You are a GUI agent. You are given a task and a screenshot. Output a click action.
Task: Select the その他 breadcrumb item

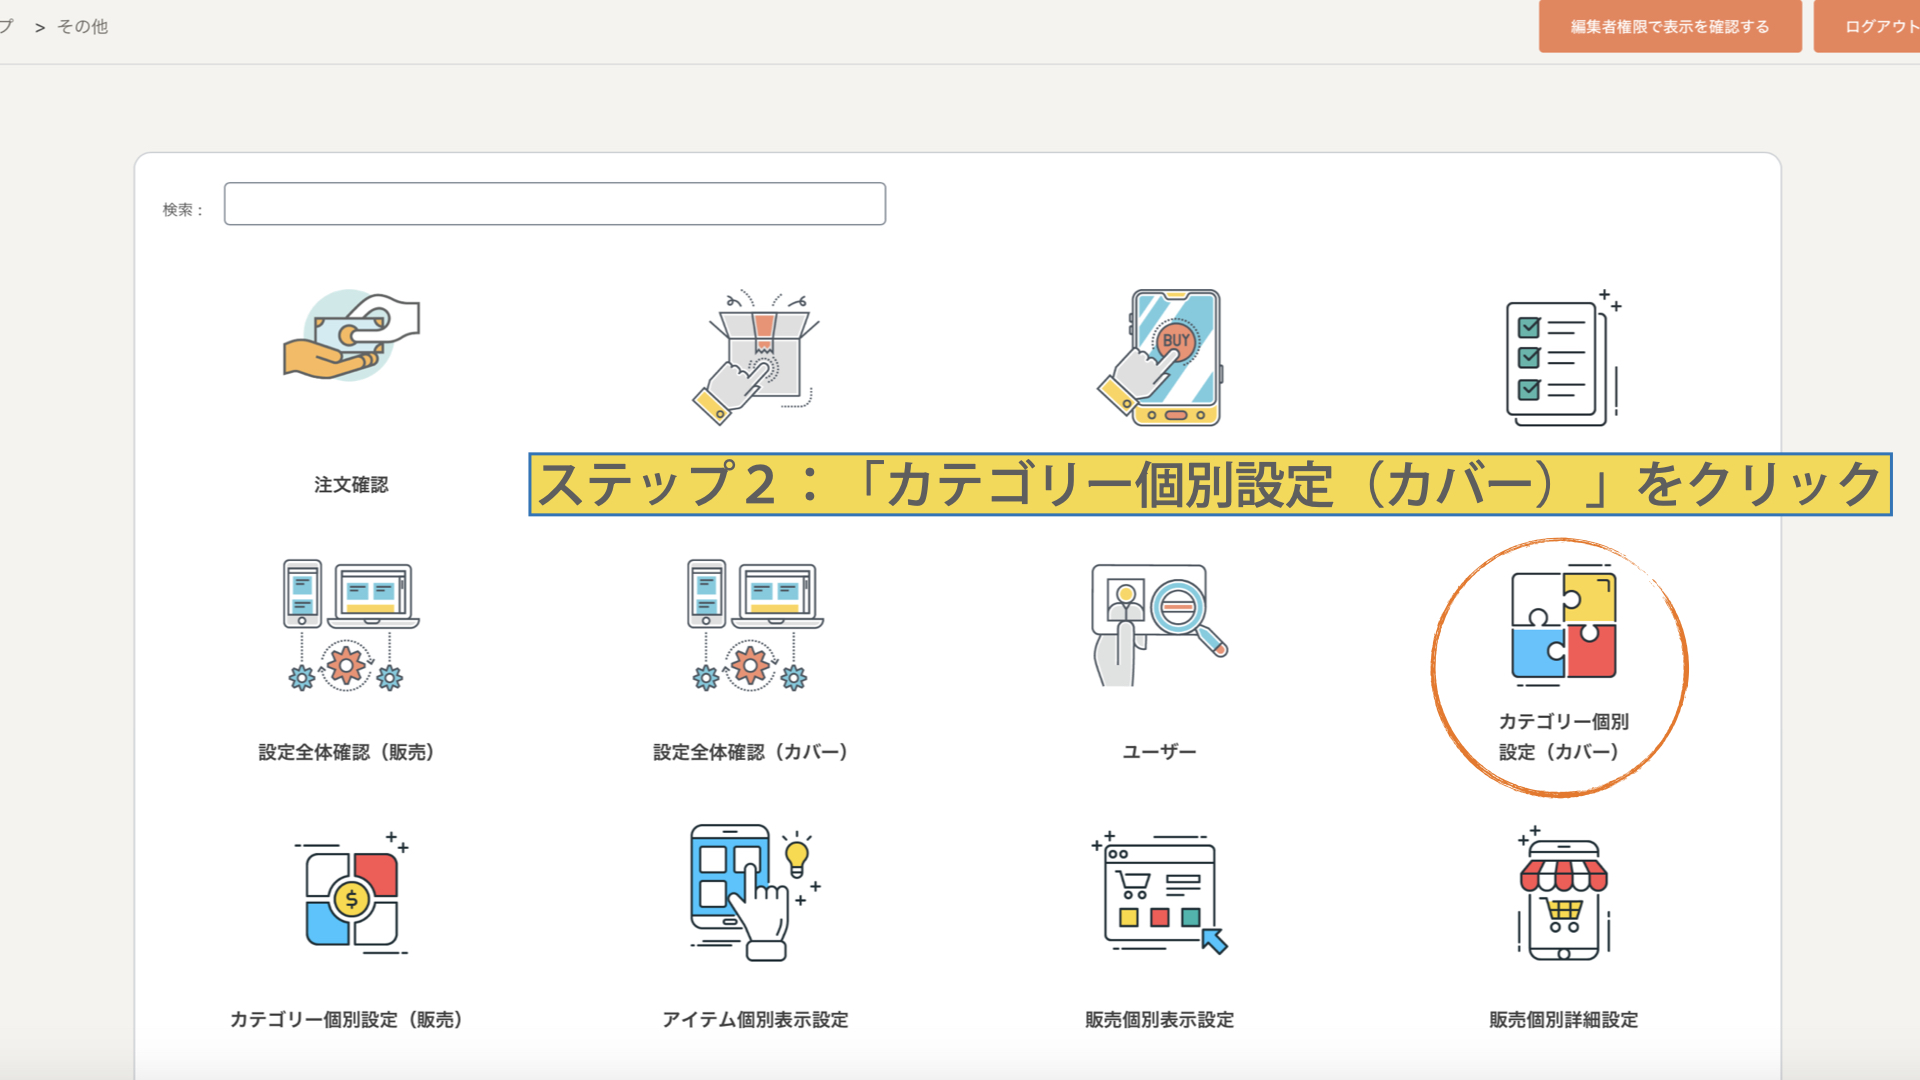(82, 27)
